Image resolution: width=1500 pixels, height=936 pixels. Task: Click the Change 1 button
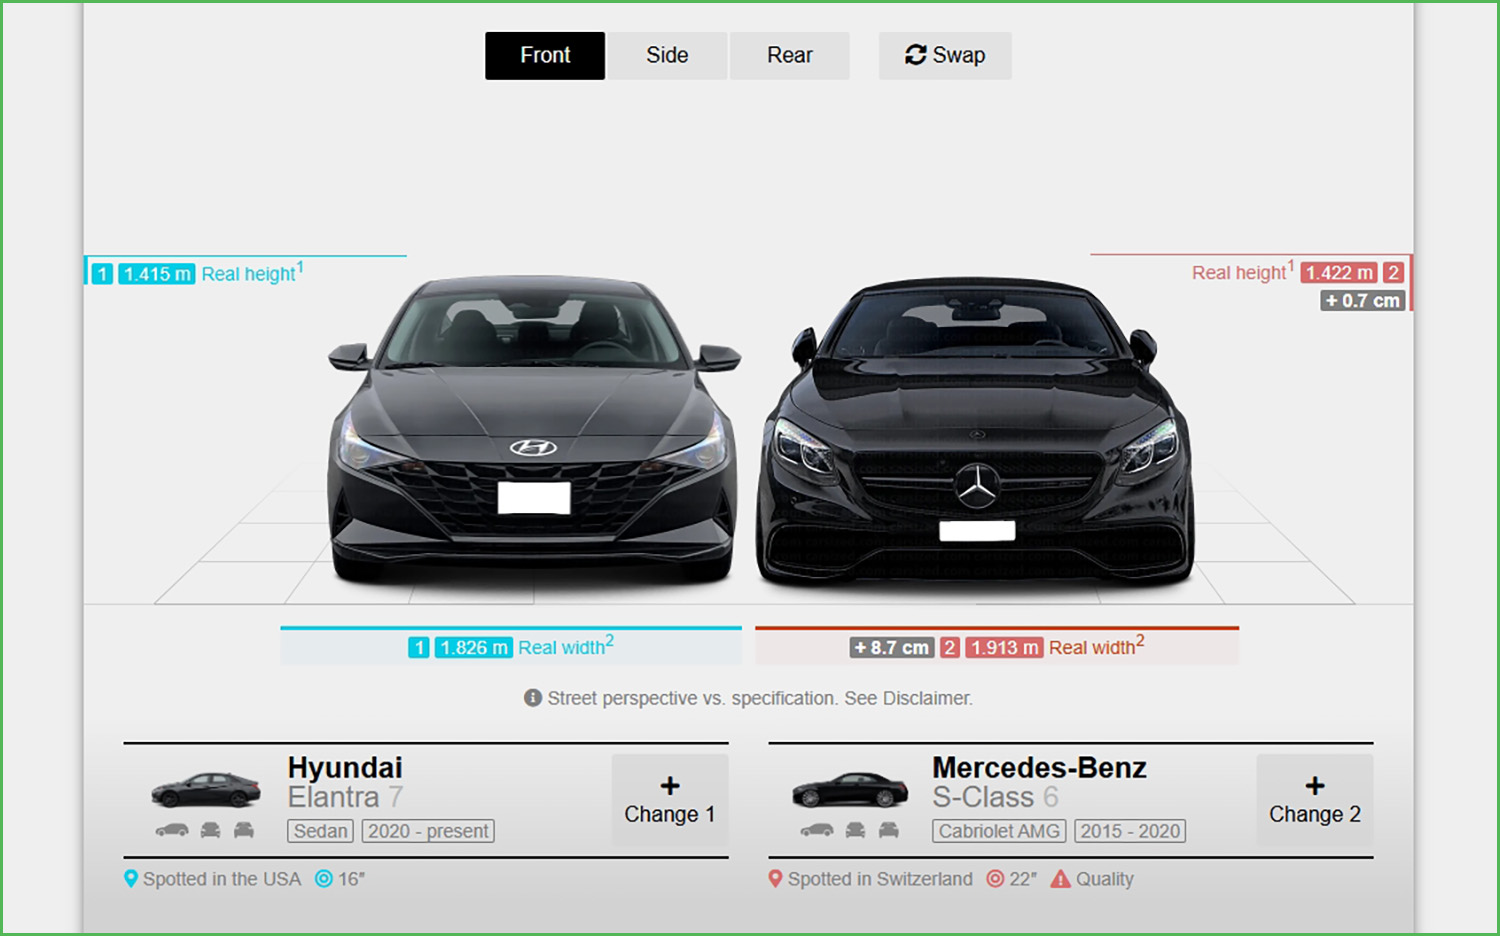(x=670, y=800)
